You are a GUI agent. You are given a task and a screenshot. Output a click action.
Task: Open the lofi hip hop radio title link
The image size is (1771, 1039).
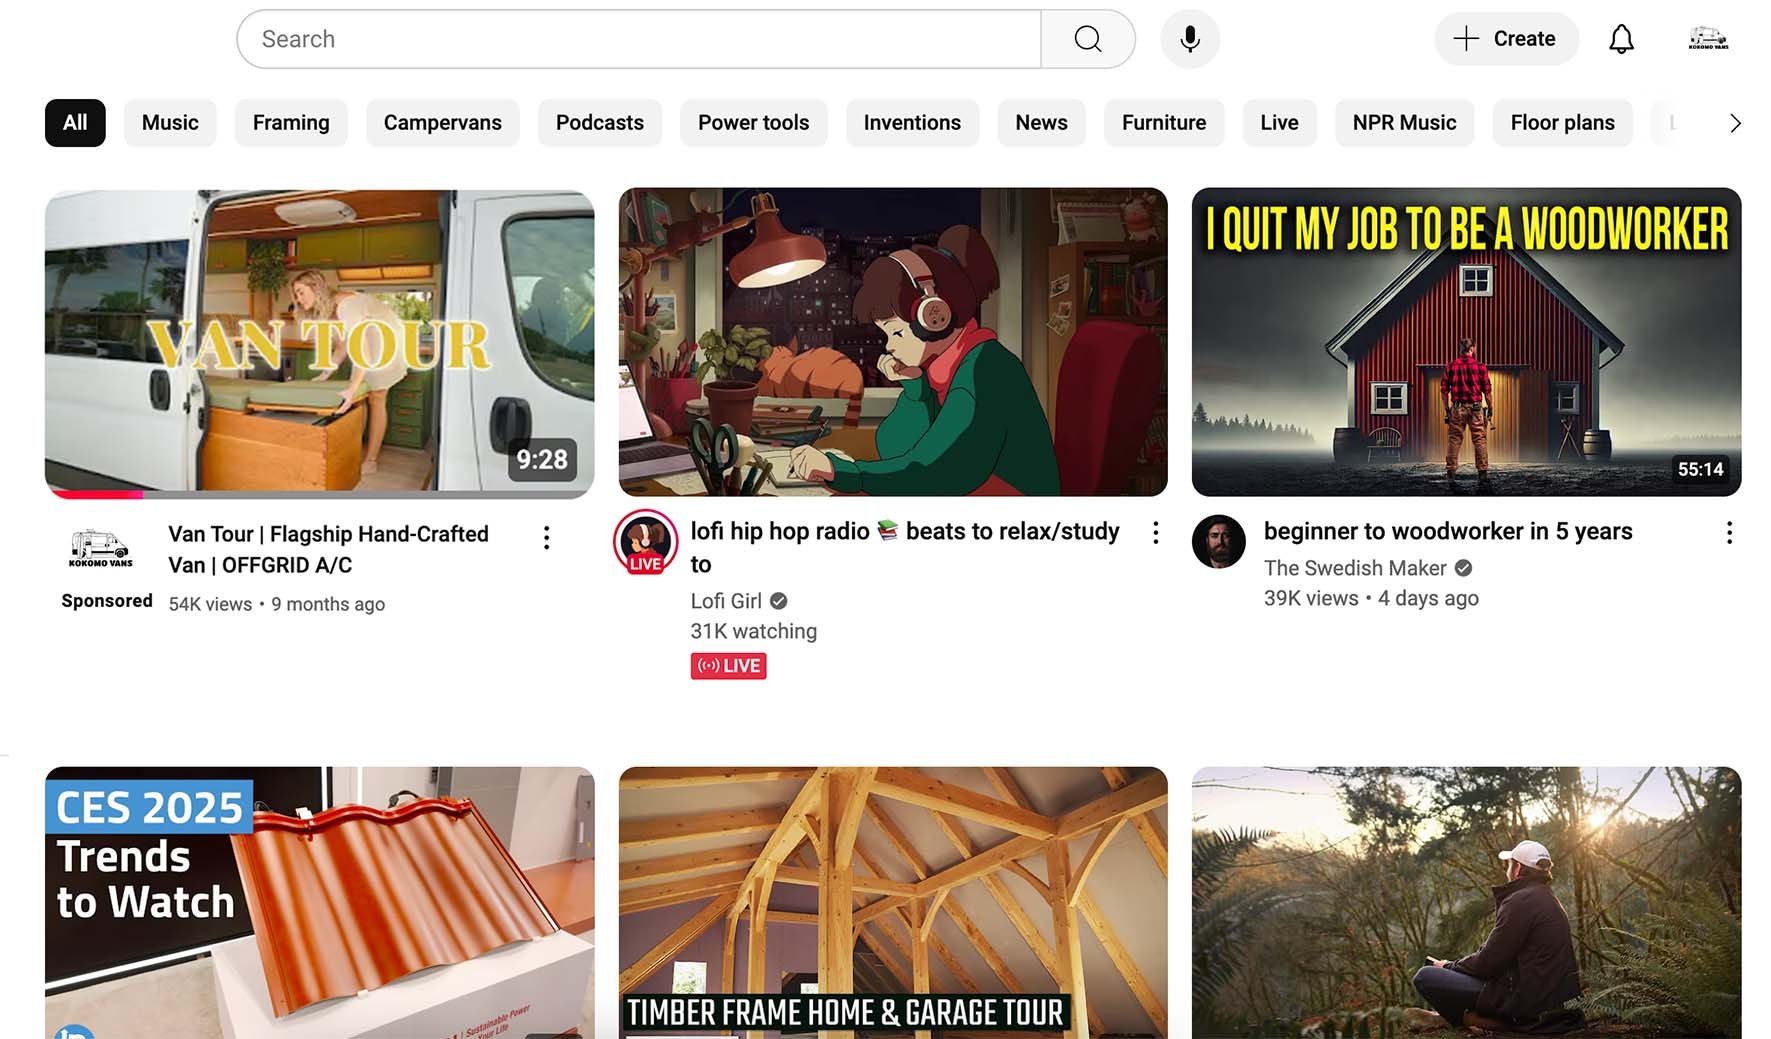click(x=905, y=547)
